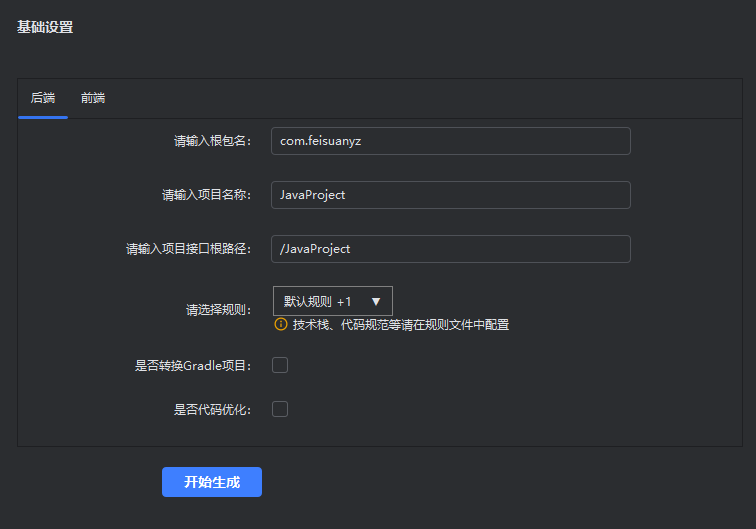Click the triangle arrow in the rule dropdown
The image size is (756, 529).
tap(376, 301)
